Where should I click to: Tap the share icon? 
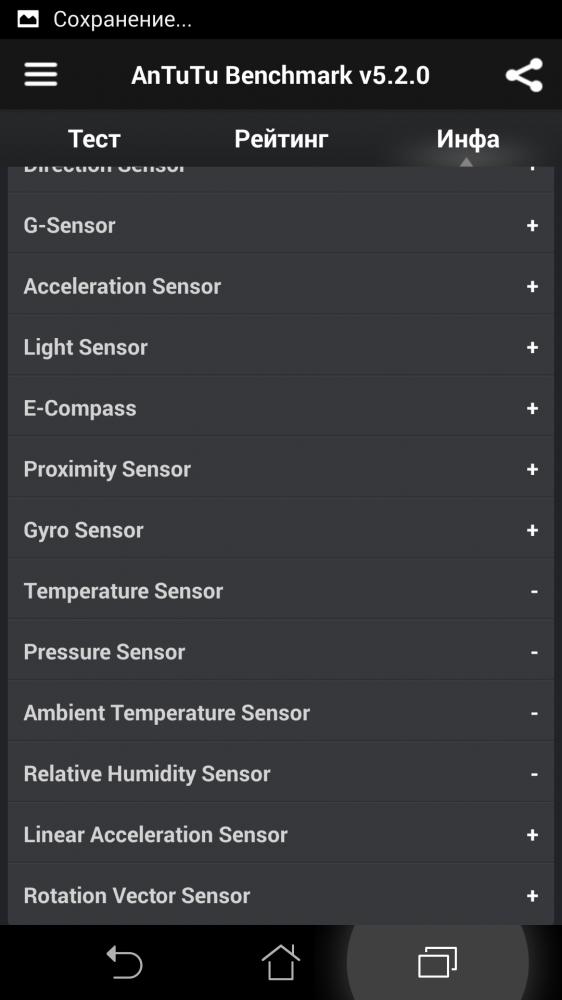524,75
